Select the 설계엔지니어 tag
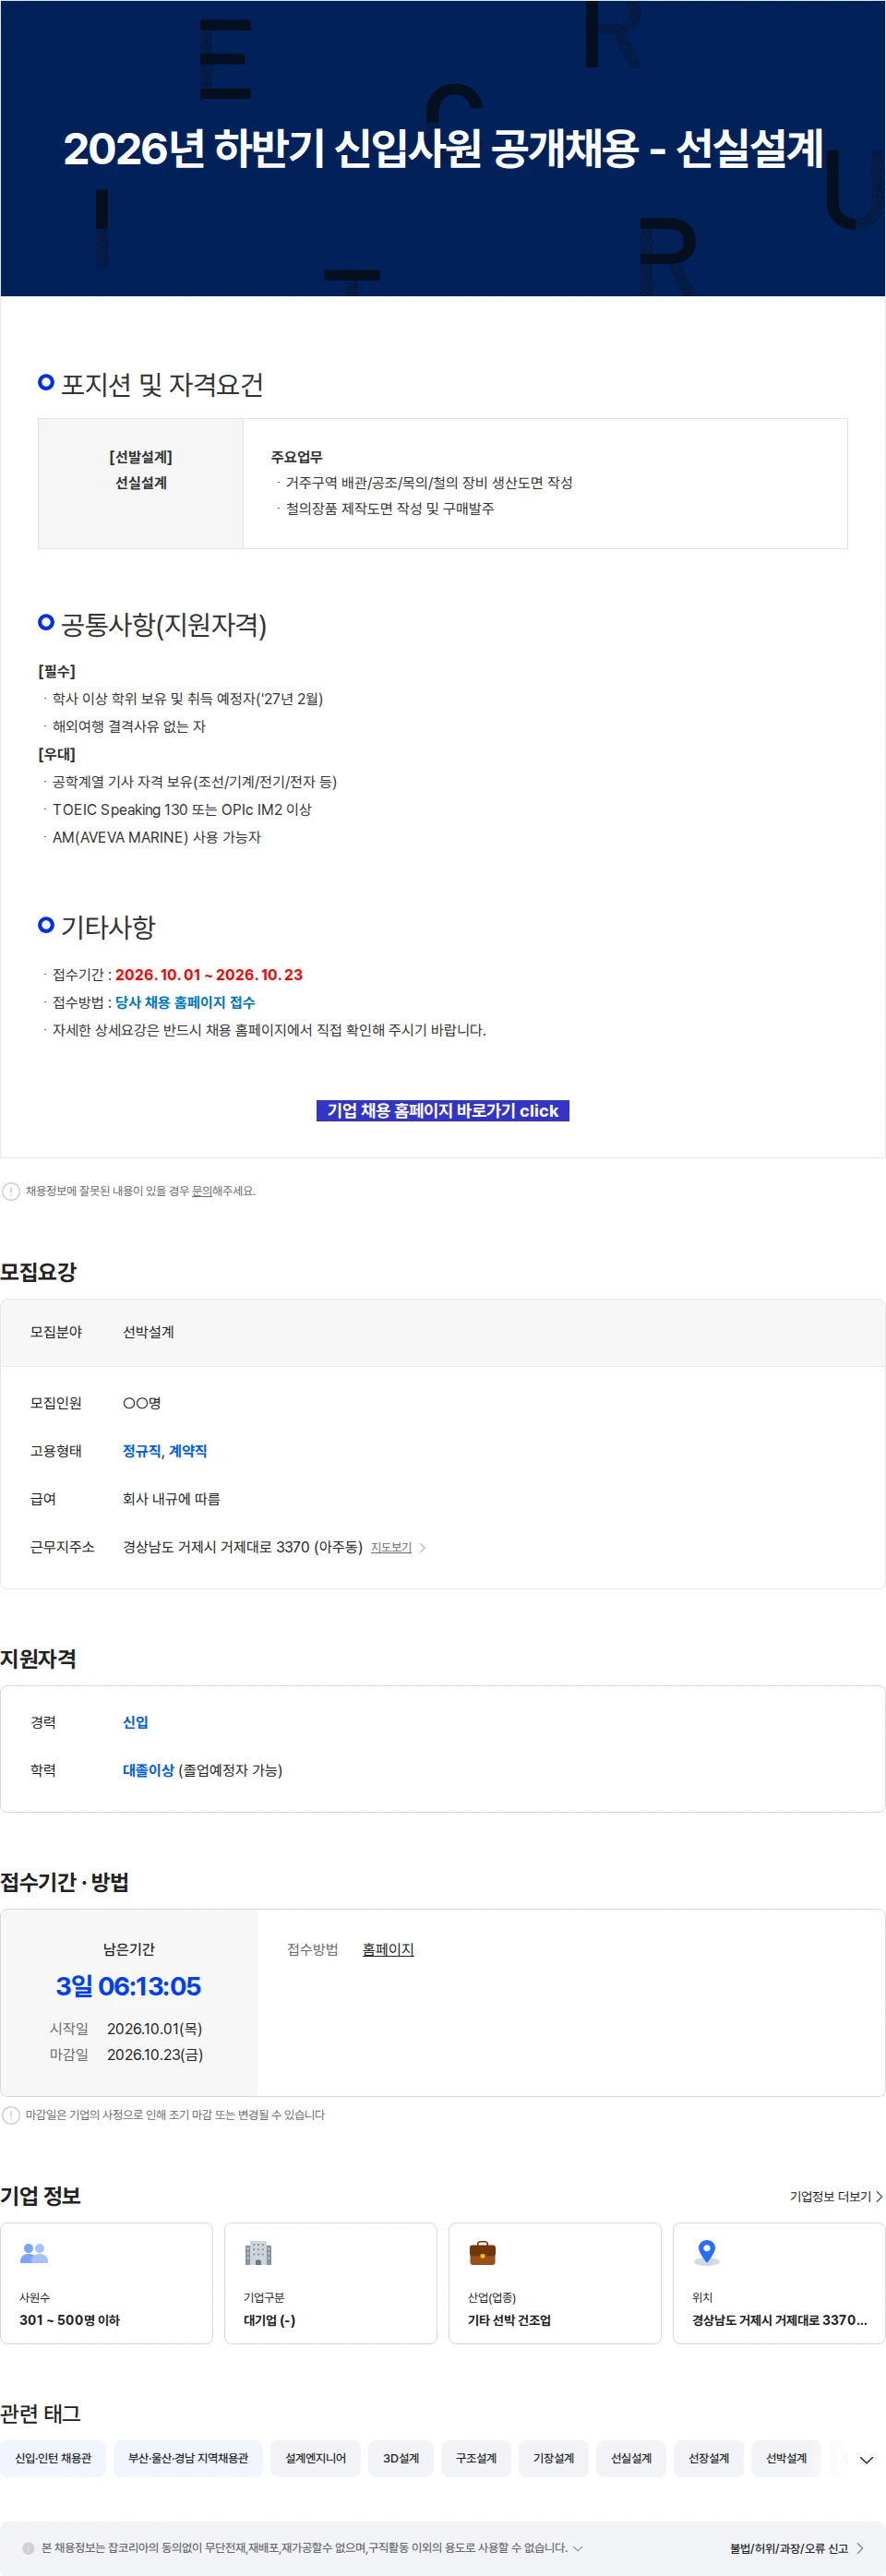886x2576 pixels. point(316,2458)
